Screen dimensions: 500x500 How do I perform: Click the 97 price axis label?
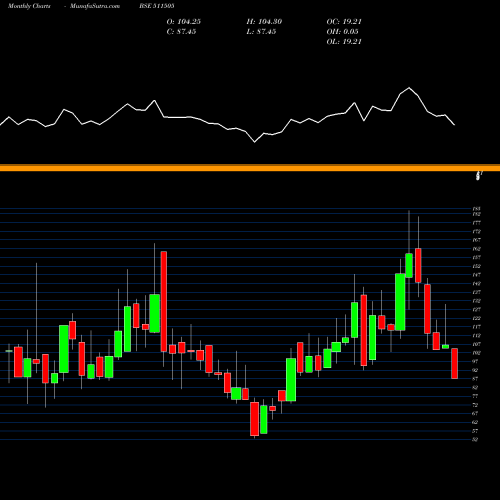coord(475,361)
